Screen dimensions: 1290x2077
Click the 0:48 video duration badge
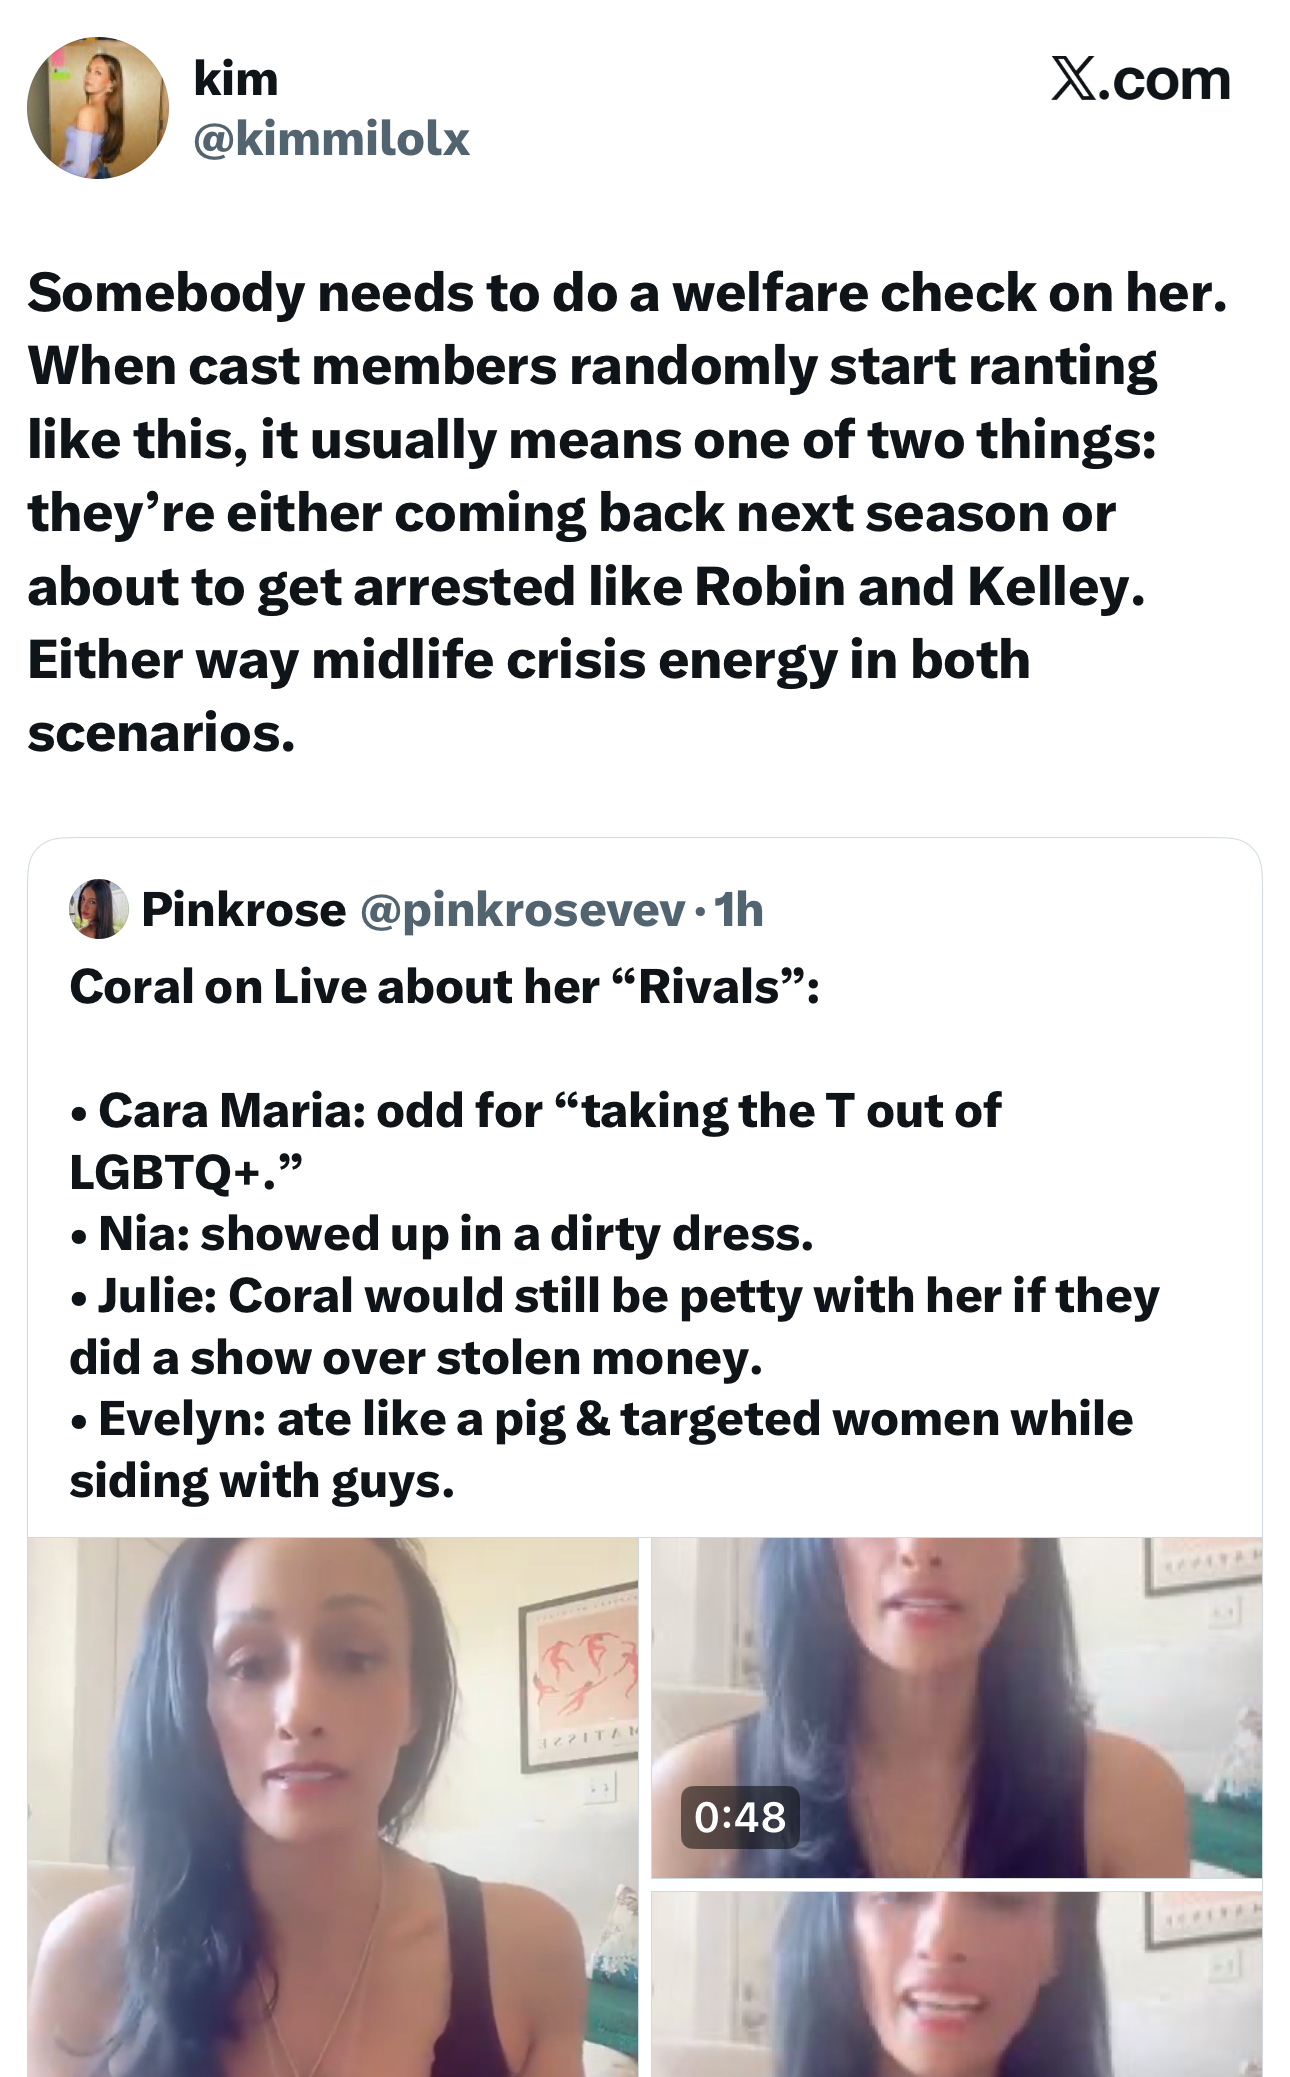pyautogui.click(x=740, y=1817)
